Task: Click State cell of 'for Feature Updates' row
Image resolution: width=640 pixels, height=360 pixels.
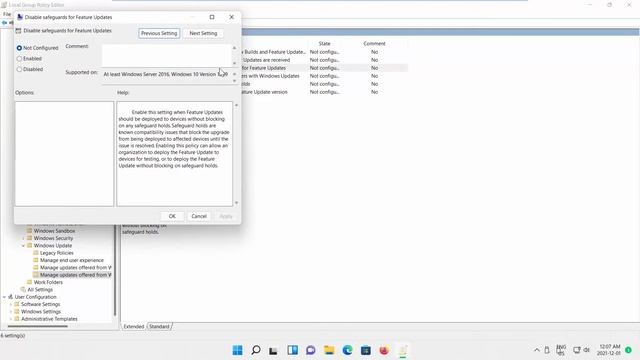Action: 324,68
